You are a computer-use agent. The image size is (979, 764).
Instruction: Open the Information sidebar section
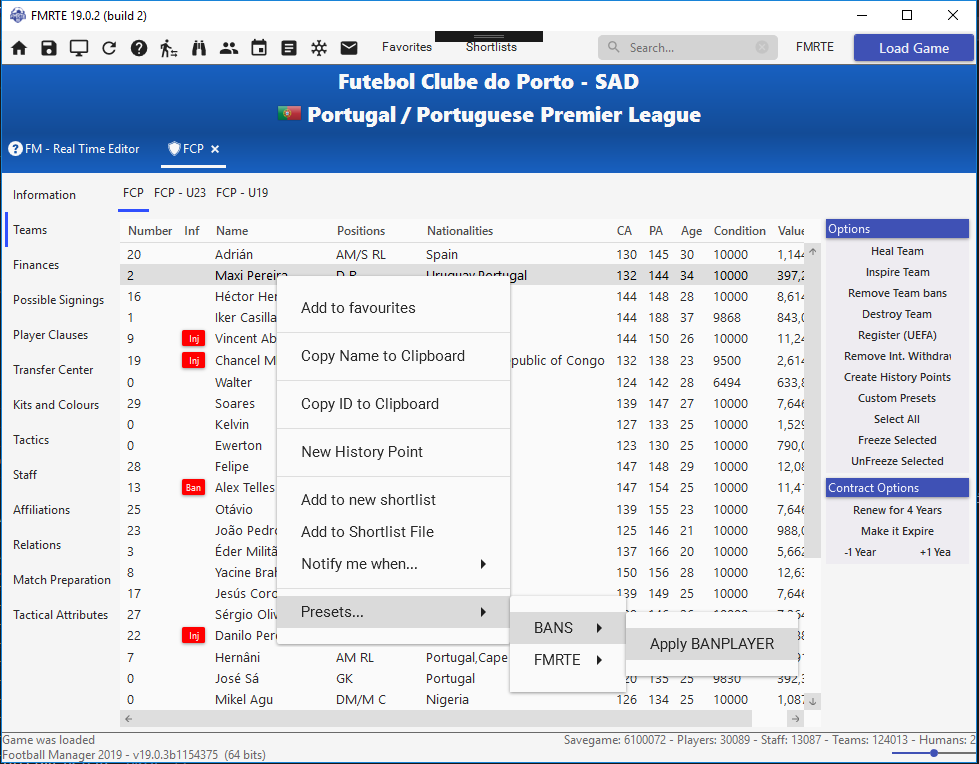pyautogui.click(x=44, y=195)
